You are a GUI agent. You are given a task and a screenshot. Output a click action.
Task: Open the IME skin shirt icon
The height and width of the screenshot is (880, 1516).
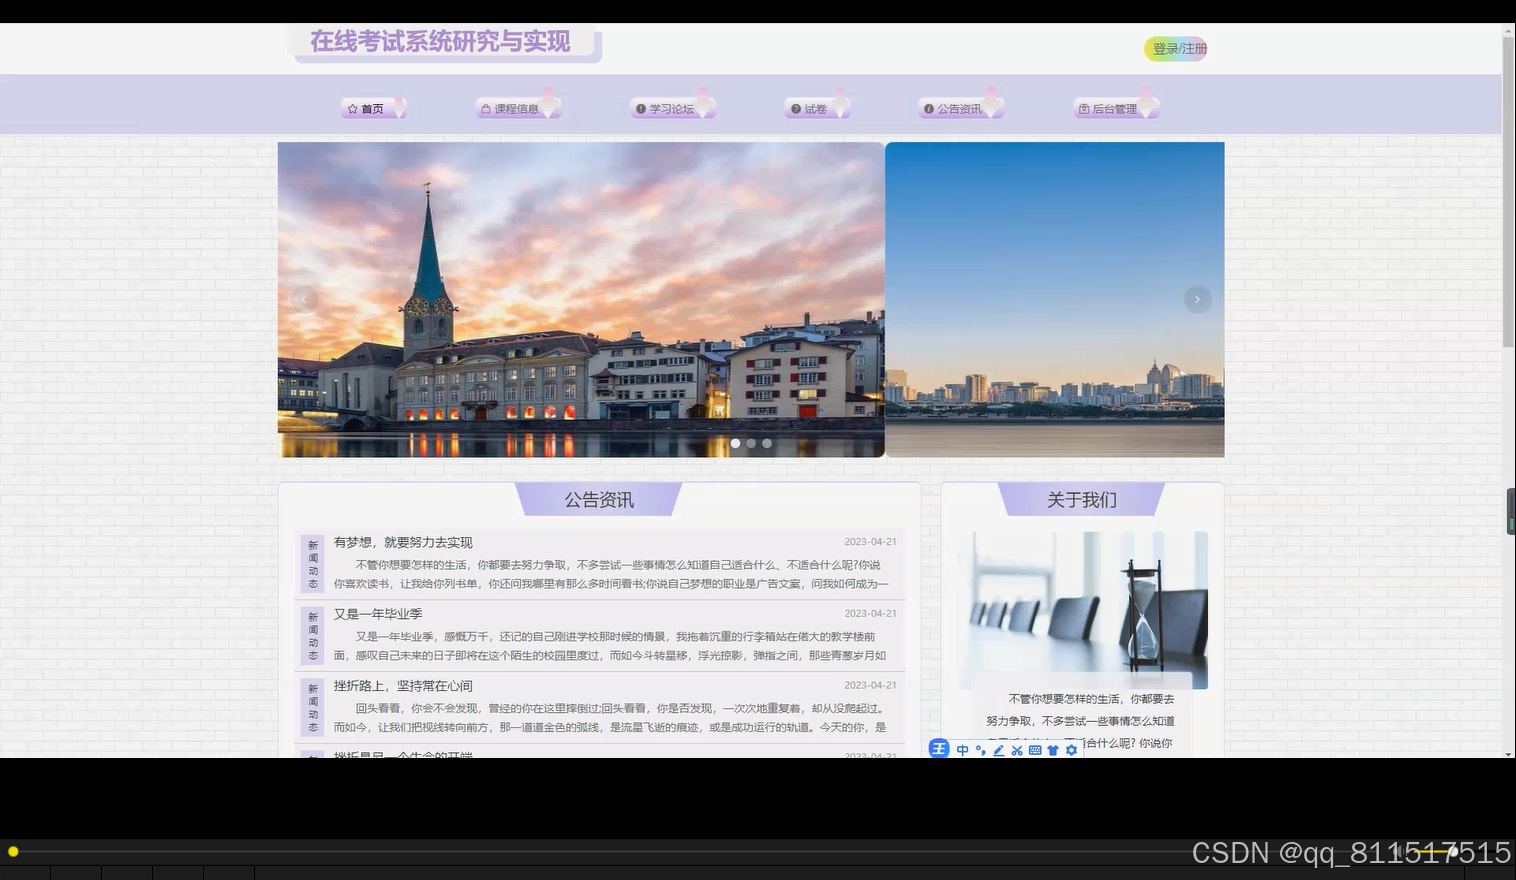pos(1053,750)
